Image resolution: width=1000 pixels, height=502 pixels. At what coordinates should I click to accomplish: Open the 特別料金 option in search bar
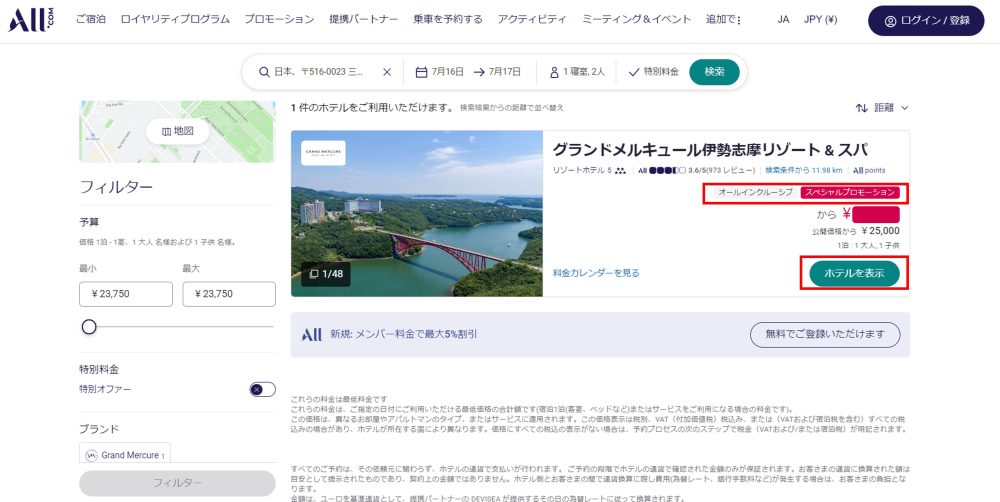[x=654, y=72]
